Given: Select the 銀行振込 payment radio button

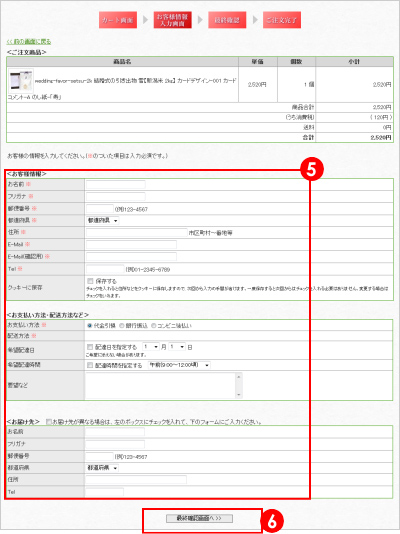Looking at the screenshot, I should [122, 326].
